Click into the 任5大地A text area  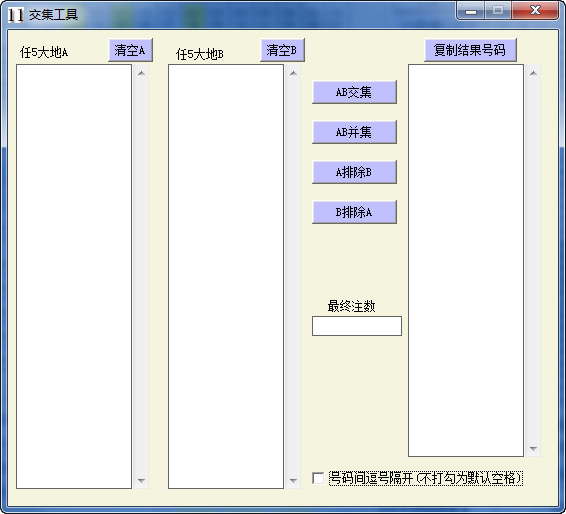click(x=74, y=276)
